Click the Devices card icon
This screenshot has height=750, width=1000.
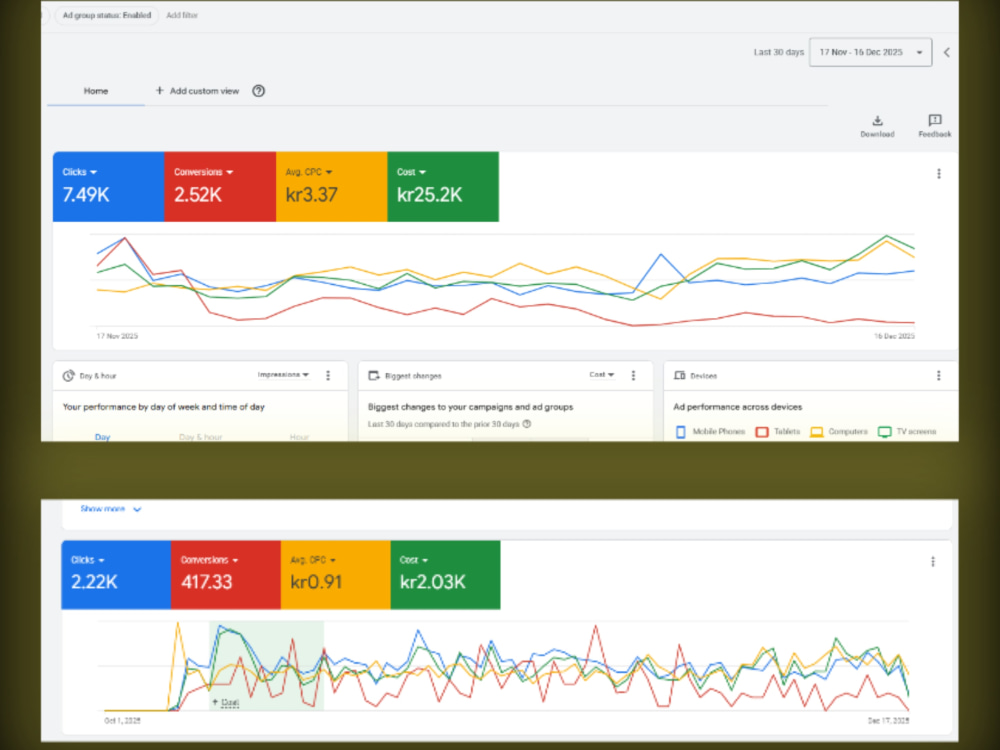pyautogui.click(x=679, y=376)
